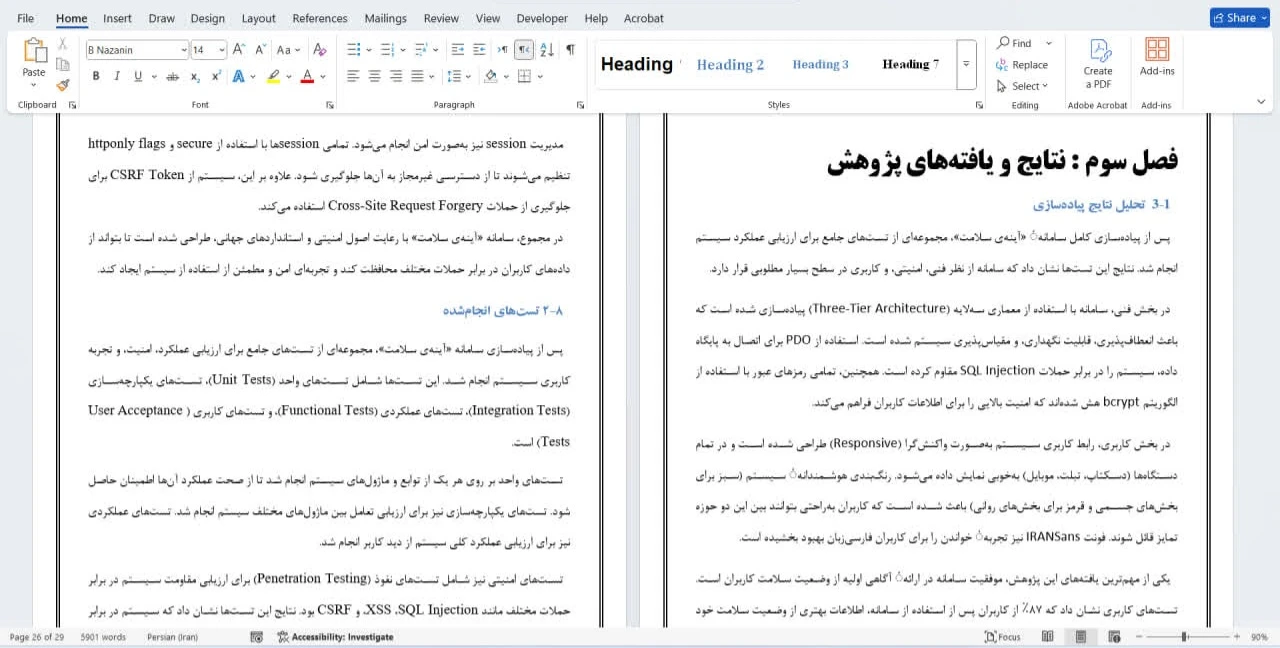The image size is (1280, 648).
Task: Click the bullets list icon
Action: pos(354,49)
